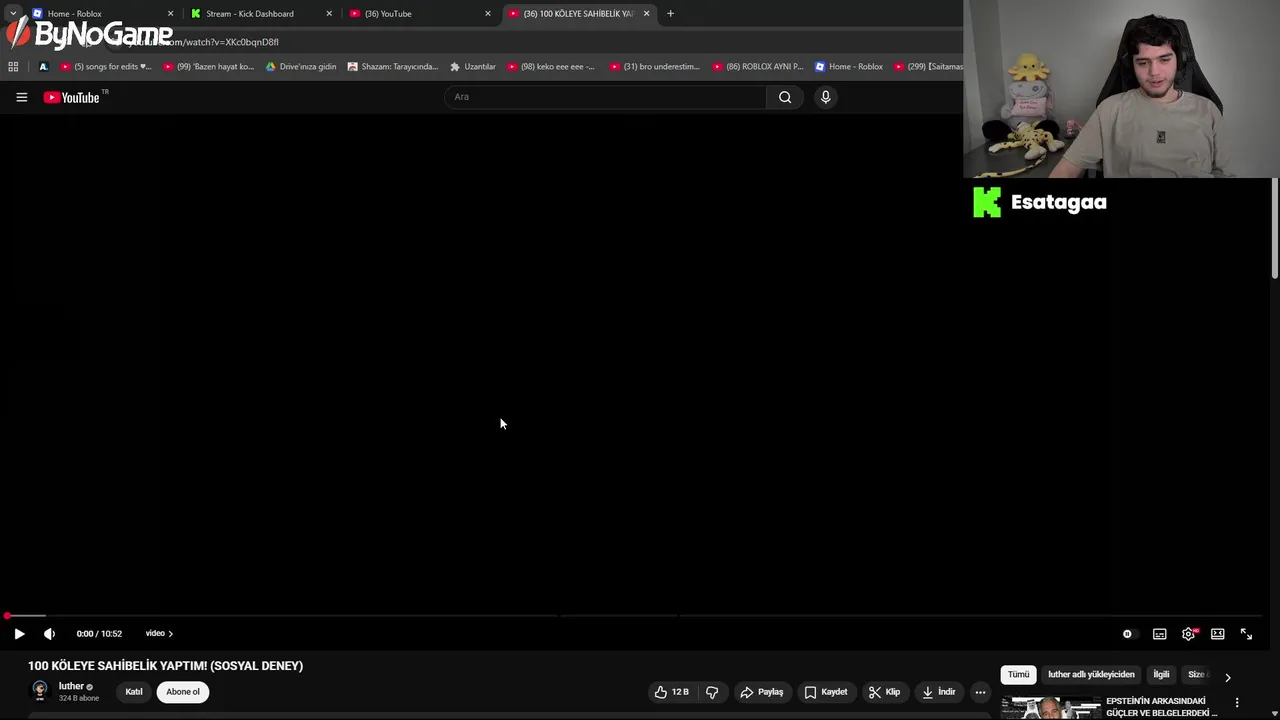Close the Kick Dashboard tab
Viewport: 1280px width, 720px height.
coord(329,14)
